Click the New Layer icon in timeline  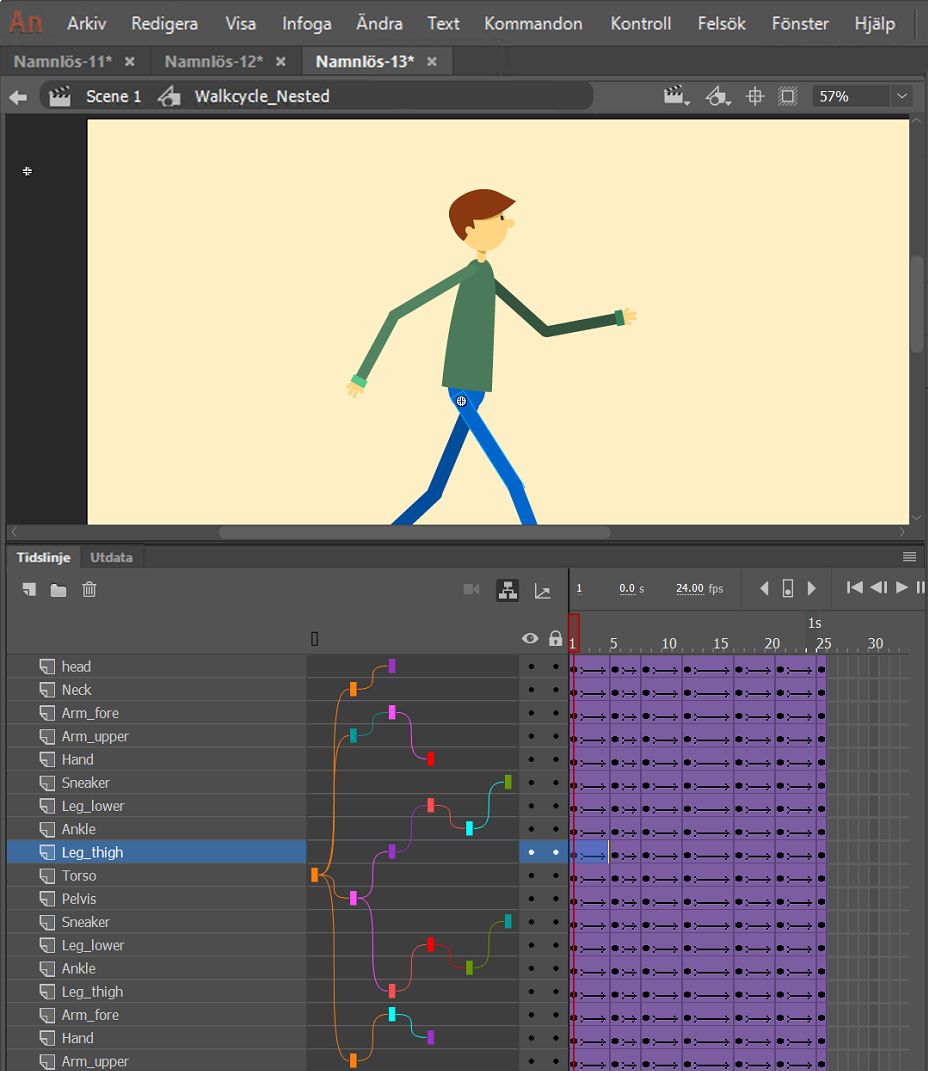click(x=30, y=590)
